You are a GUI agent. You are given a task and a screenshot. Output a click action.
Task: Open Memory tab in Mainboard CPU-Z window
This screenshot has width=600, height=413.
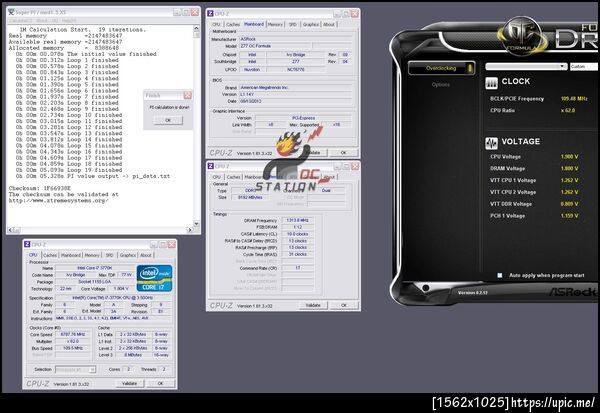click(275, 24)
